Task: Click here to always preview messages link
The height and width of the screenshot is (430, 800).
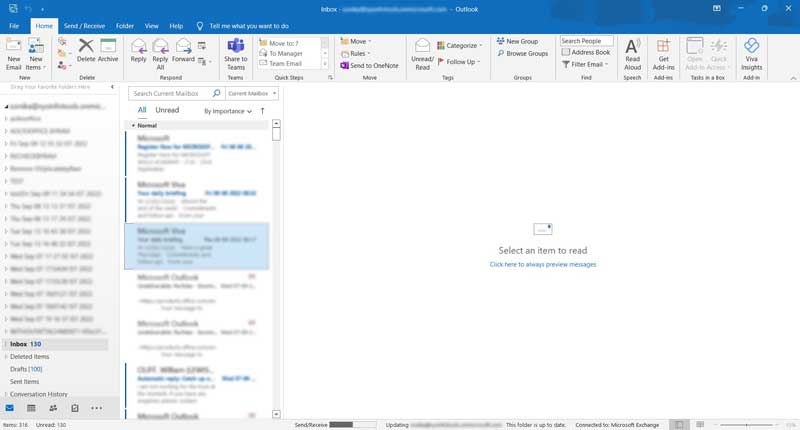Action: pos(543,264)
